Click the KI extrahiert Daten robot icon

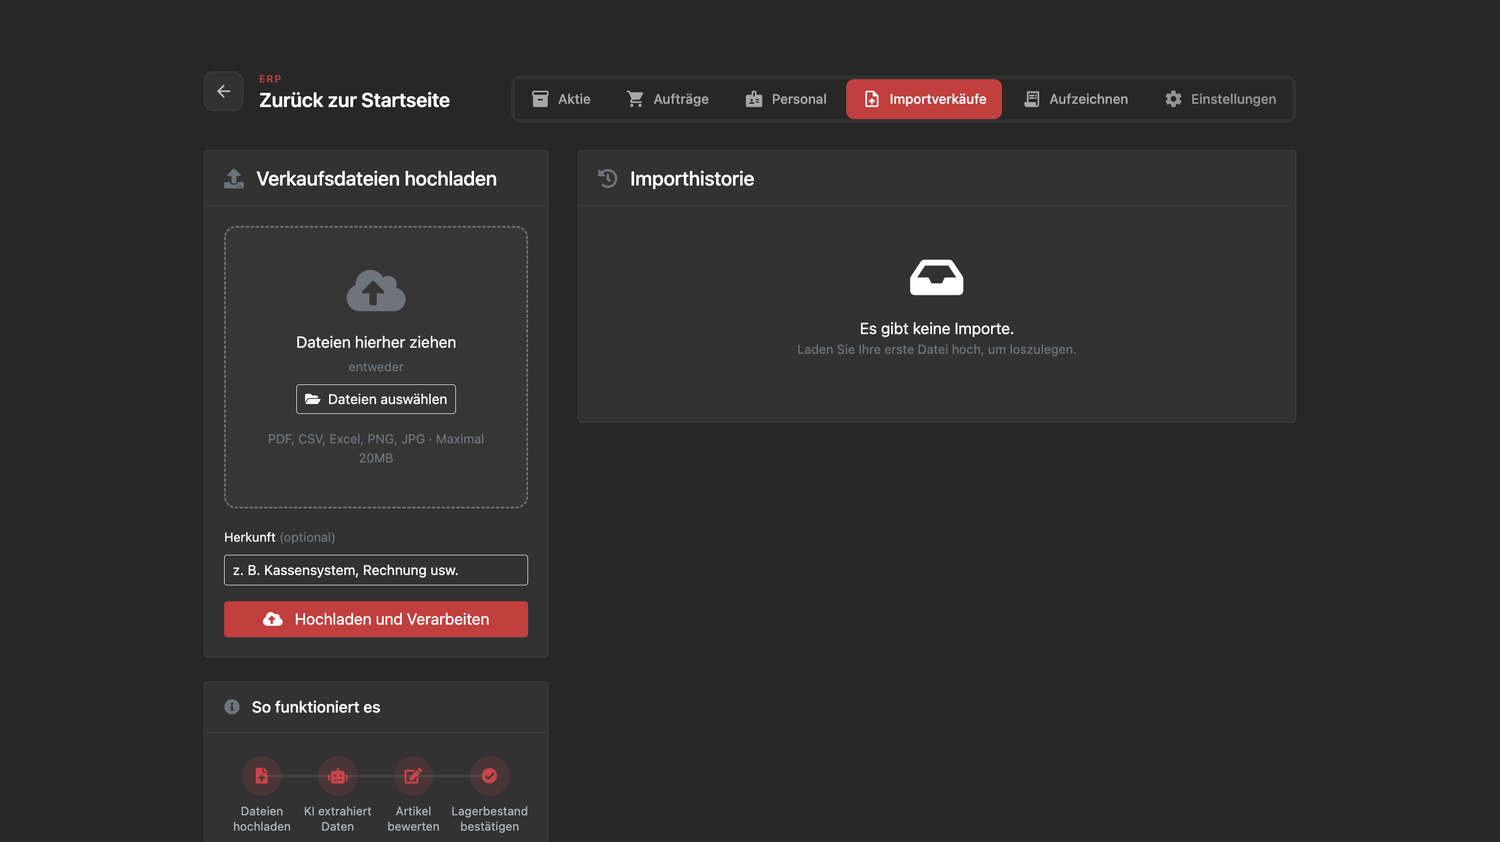[338, 776]
